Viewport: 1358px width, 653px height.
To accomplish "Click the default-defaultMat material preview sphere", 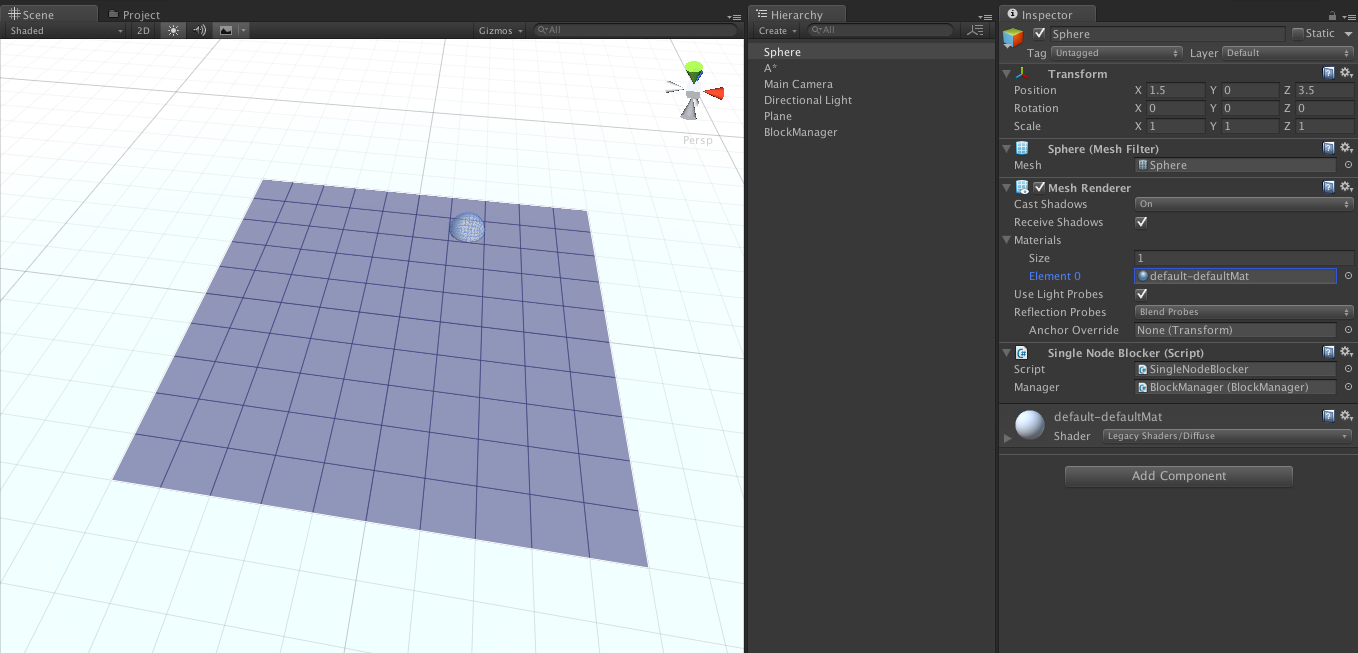I will point(1030,425).
